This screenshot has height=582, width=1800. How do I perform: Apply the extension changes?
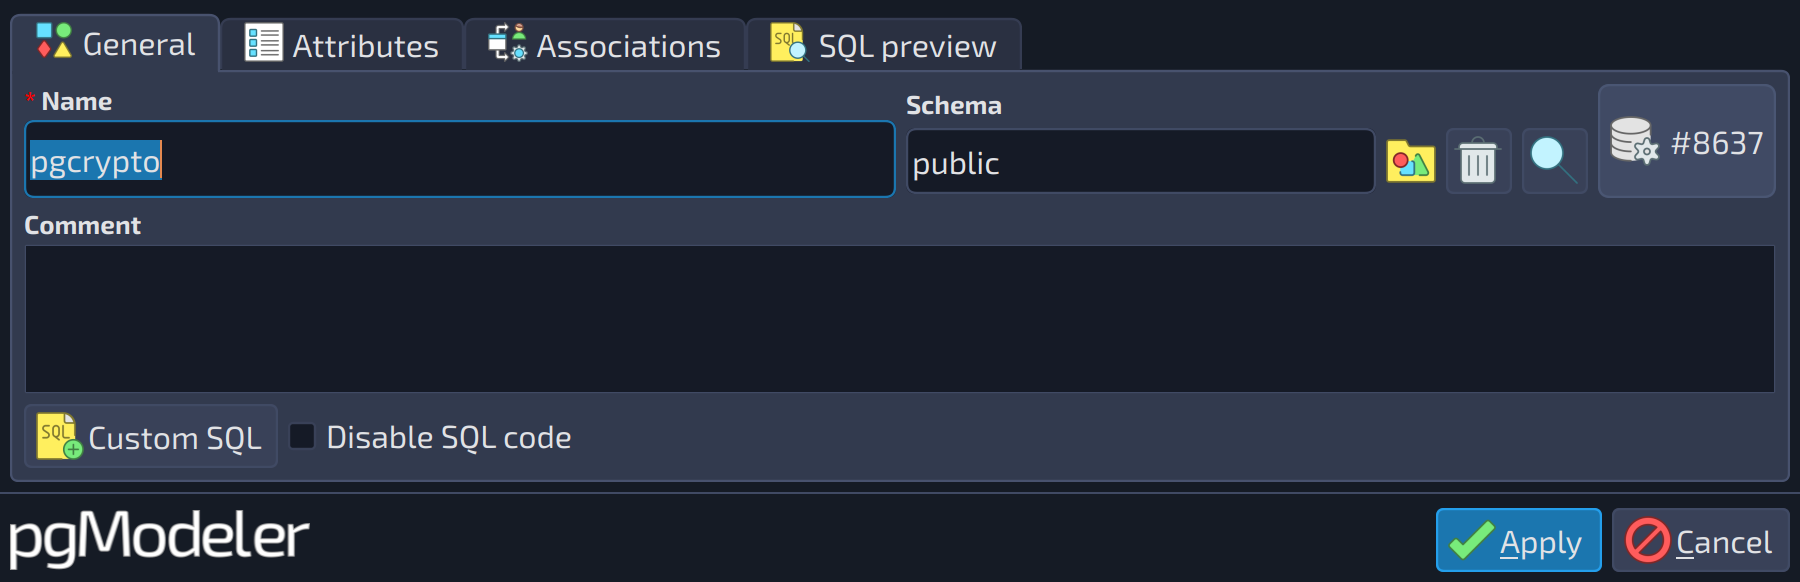[x=1518, y=541]
